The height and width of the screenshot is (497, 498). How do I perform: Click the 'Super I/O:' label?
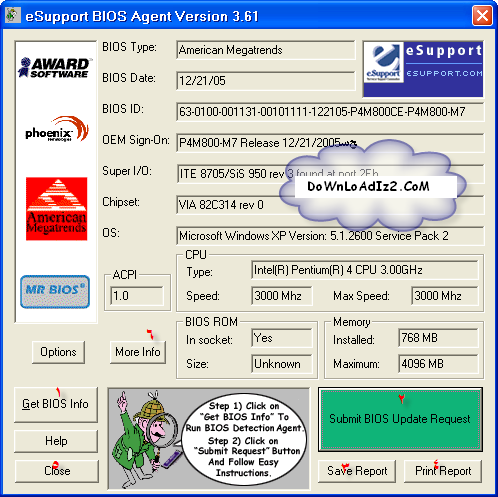(127, 171)
